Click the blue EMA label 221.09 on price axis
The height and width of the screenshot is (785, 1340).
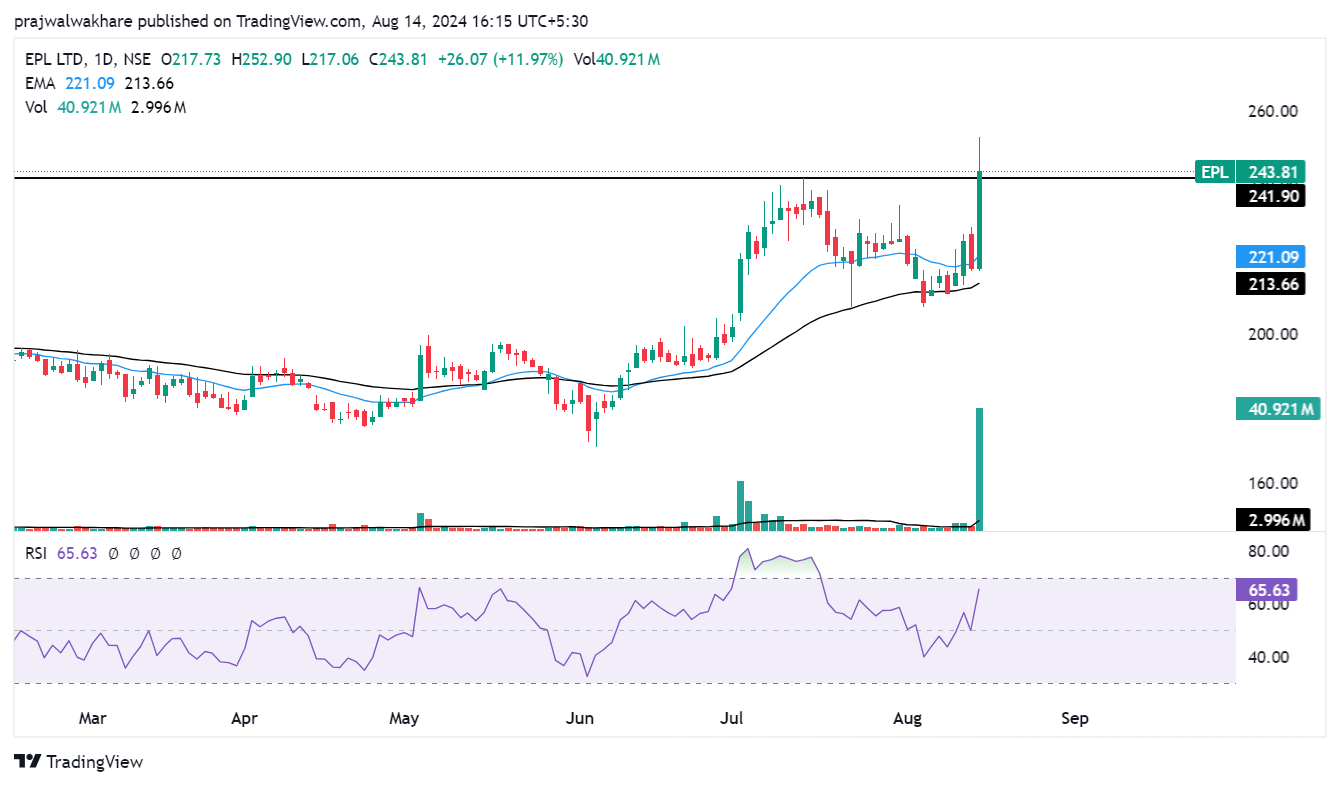click(1269, 257)
